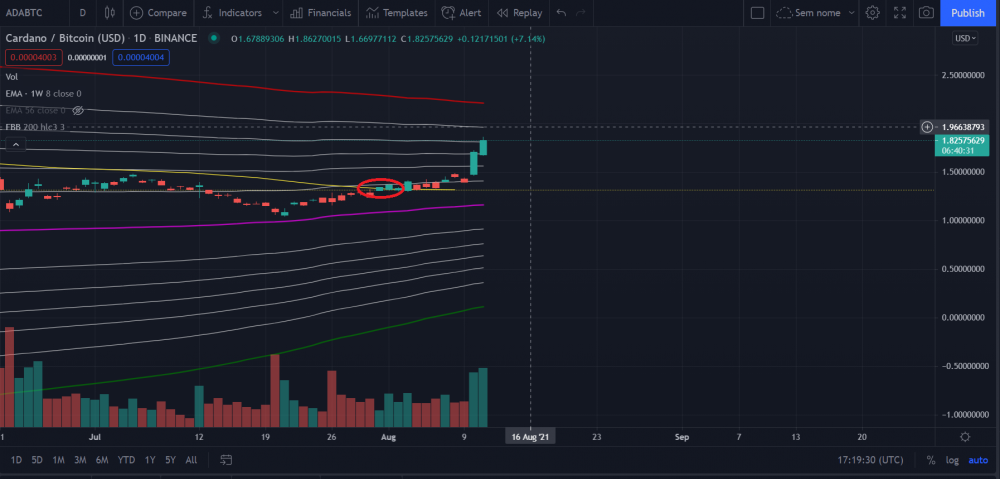Select the Vol indicator legend
The height and width of the screenshot is (479, 1000).
[11, 77]
